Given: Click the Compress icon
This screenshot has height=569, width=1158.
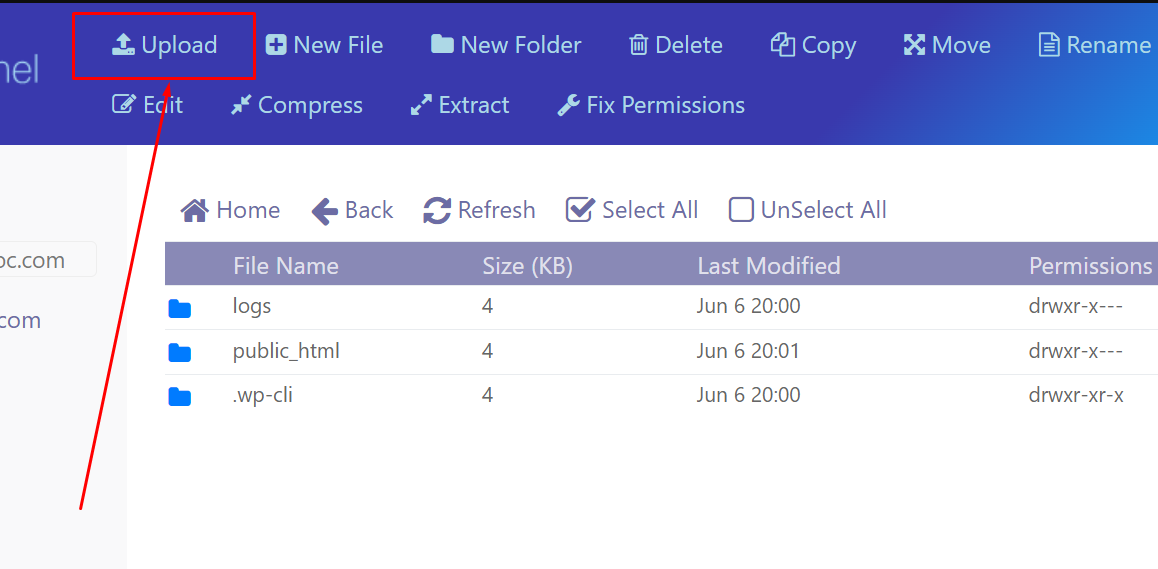Looking at the screenshot, I should [241, 105].
